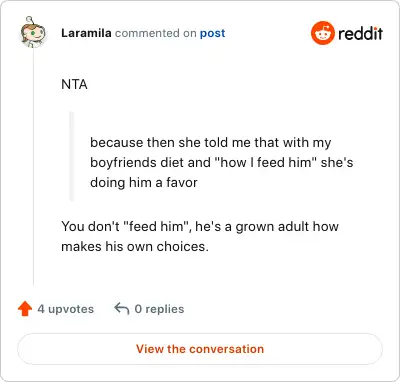Select the "0 replies" count

click(159, 309)
